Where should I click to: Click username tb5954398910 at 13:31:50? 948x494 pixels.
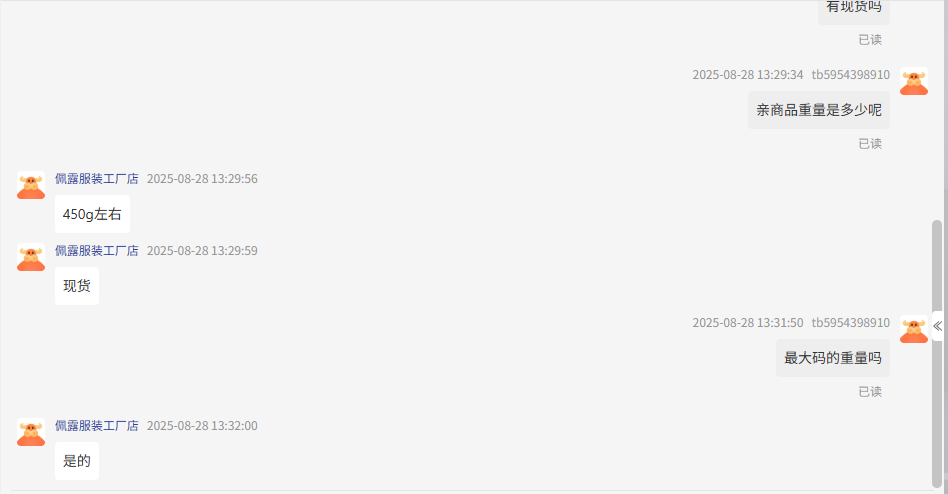851,323
